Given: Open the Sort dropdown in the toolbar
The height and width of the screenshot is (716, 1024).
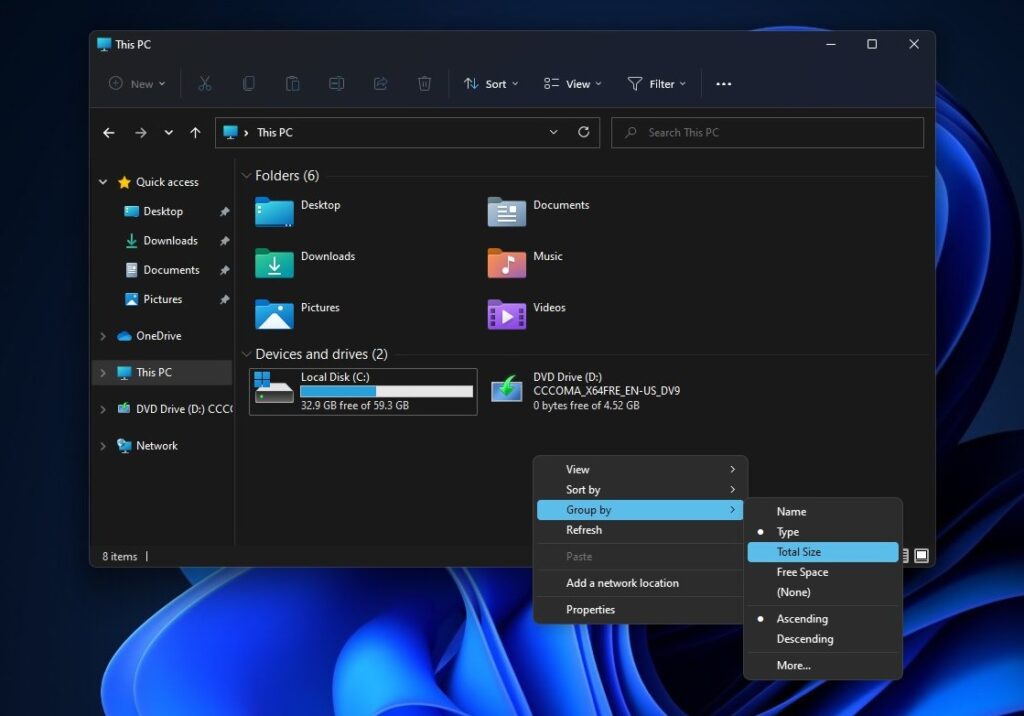Looking at the screenshot, I should [x=491, y=84].
